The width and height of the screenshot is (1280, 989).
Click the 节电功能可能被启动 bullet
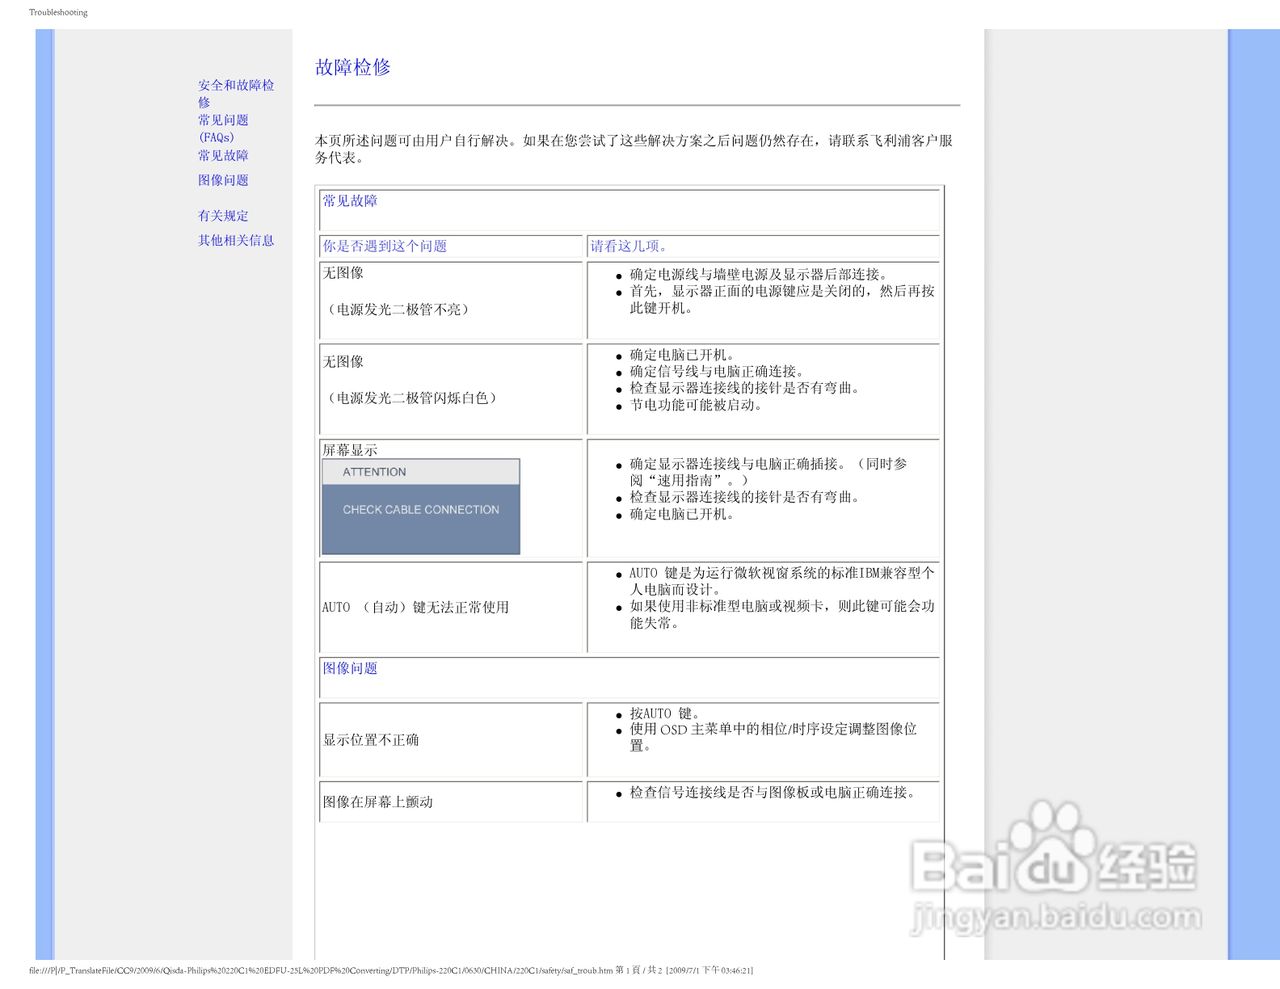coord(696,405)
